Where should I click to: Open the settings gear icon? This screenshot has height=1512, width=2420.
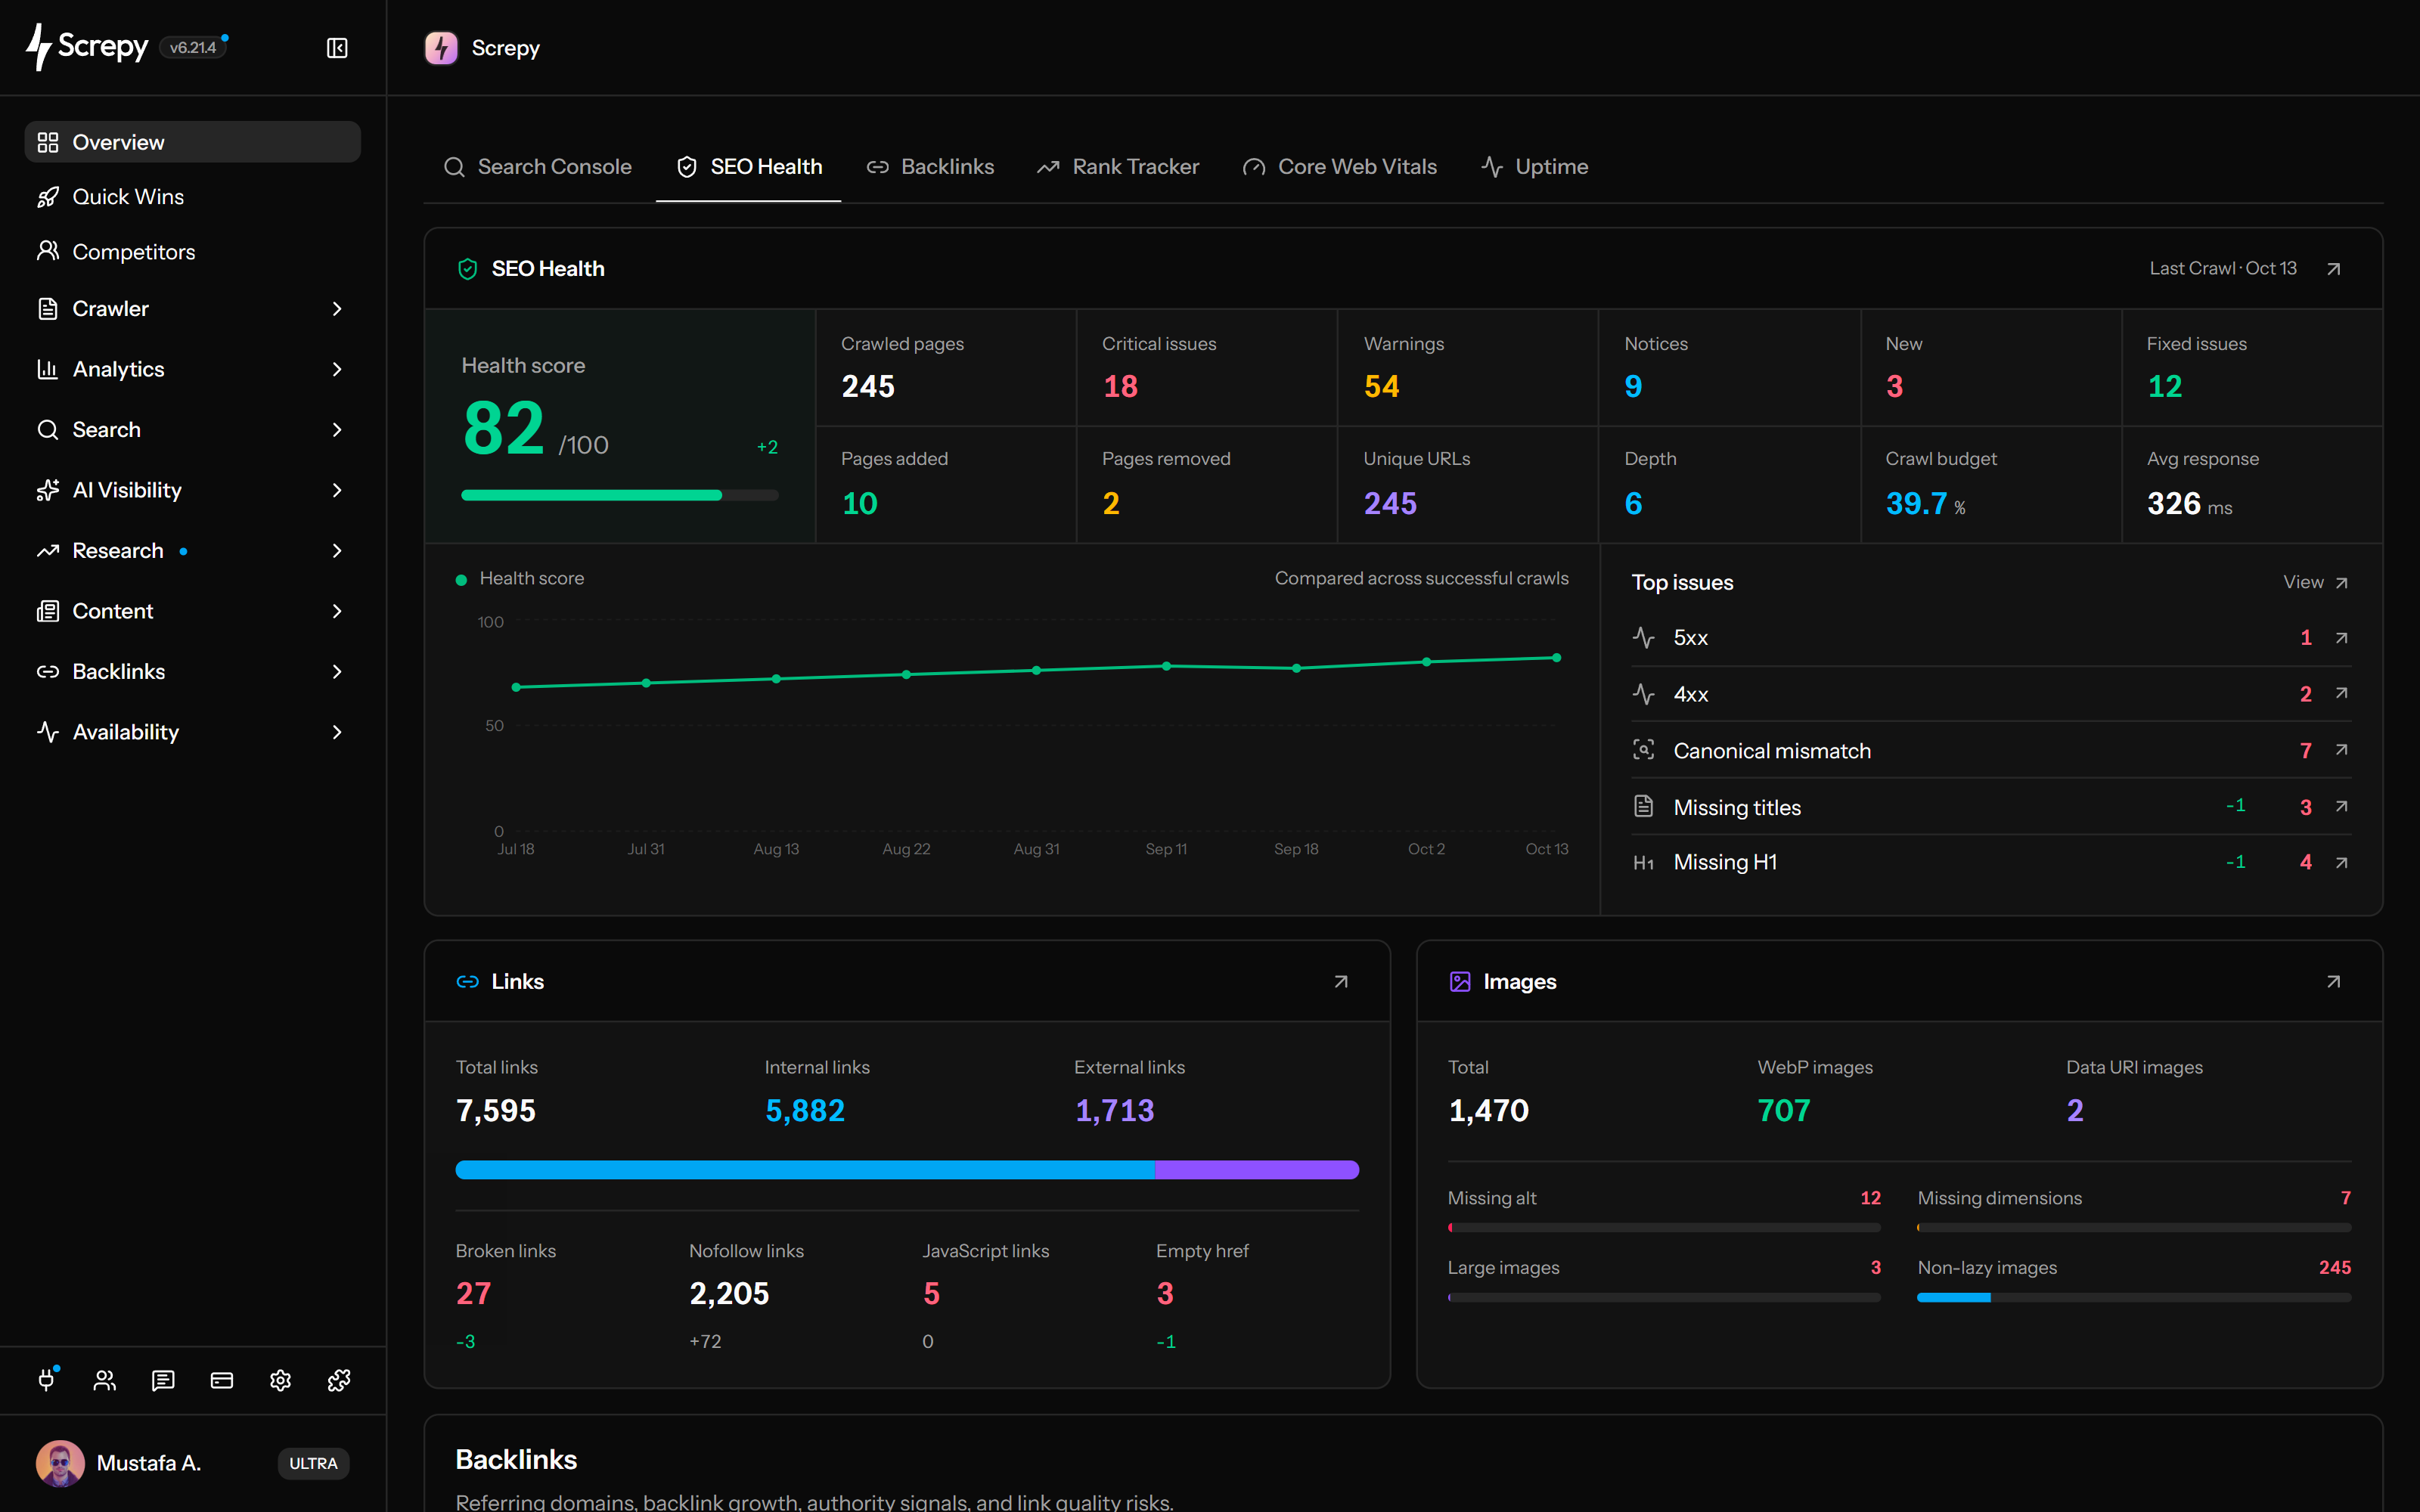pyautogui.click(x=280, y=1380)
